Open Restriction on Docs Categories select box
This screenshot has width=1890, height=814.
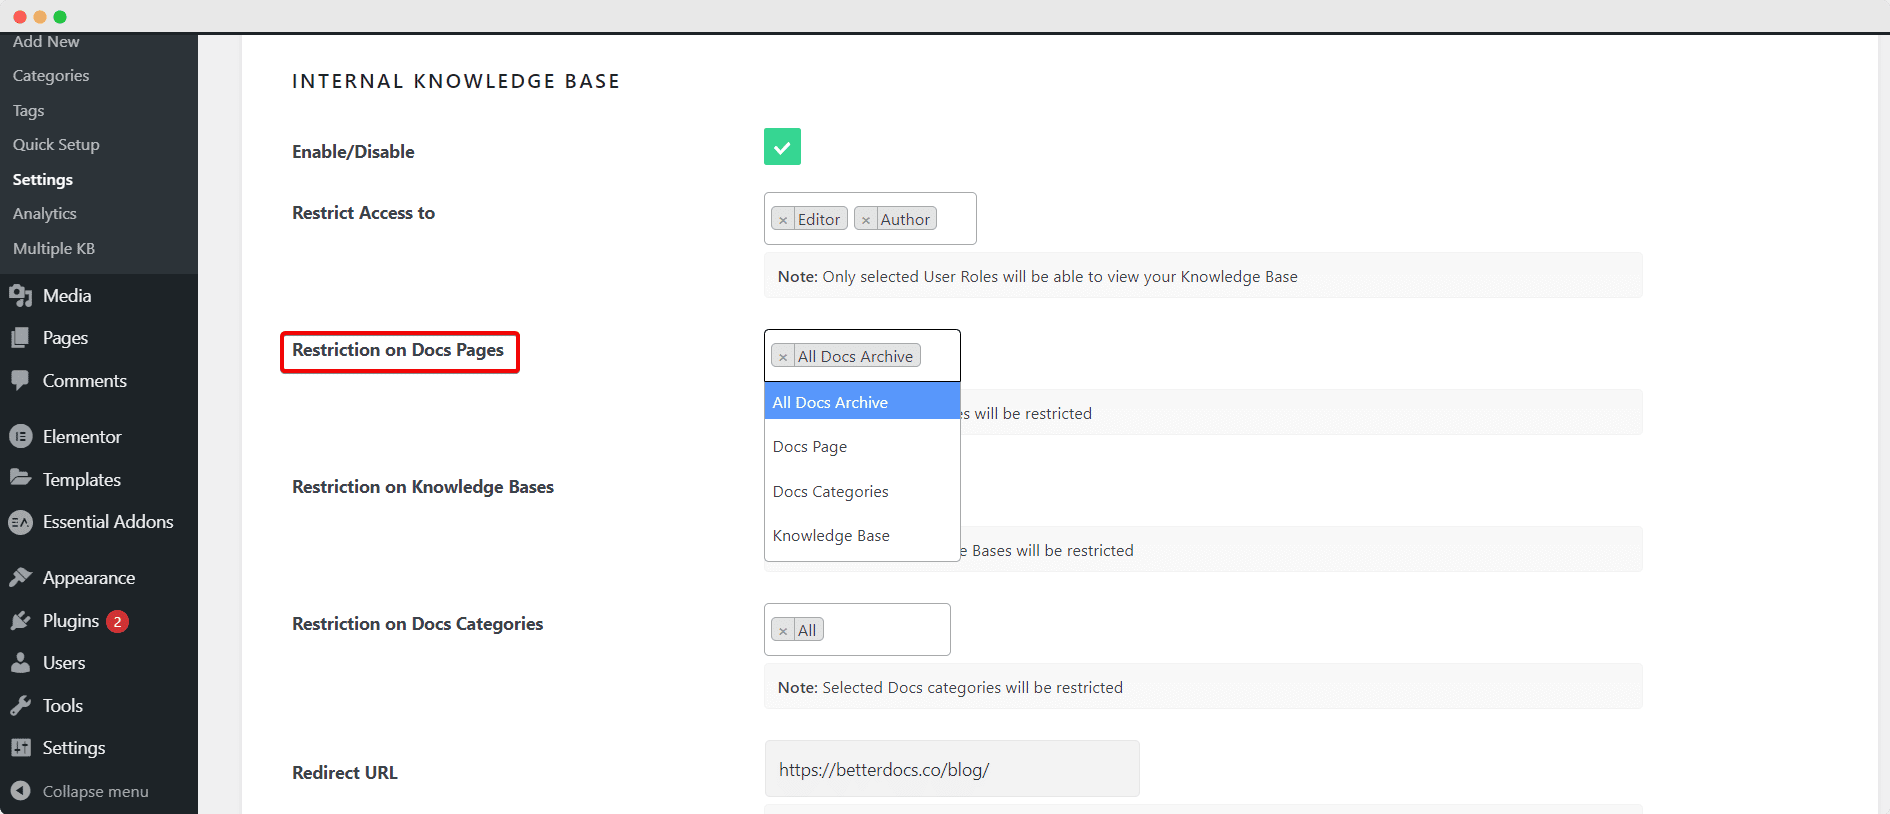click(x=857, y=630)
